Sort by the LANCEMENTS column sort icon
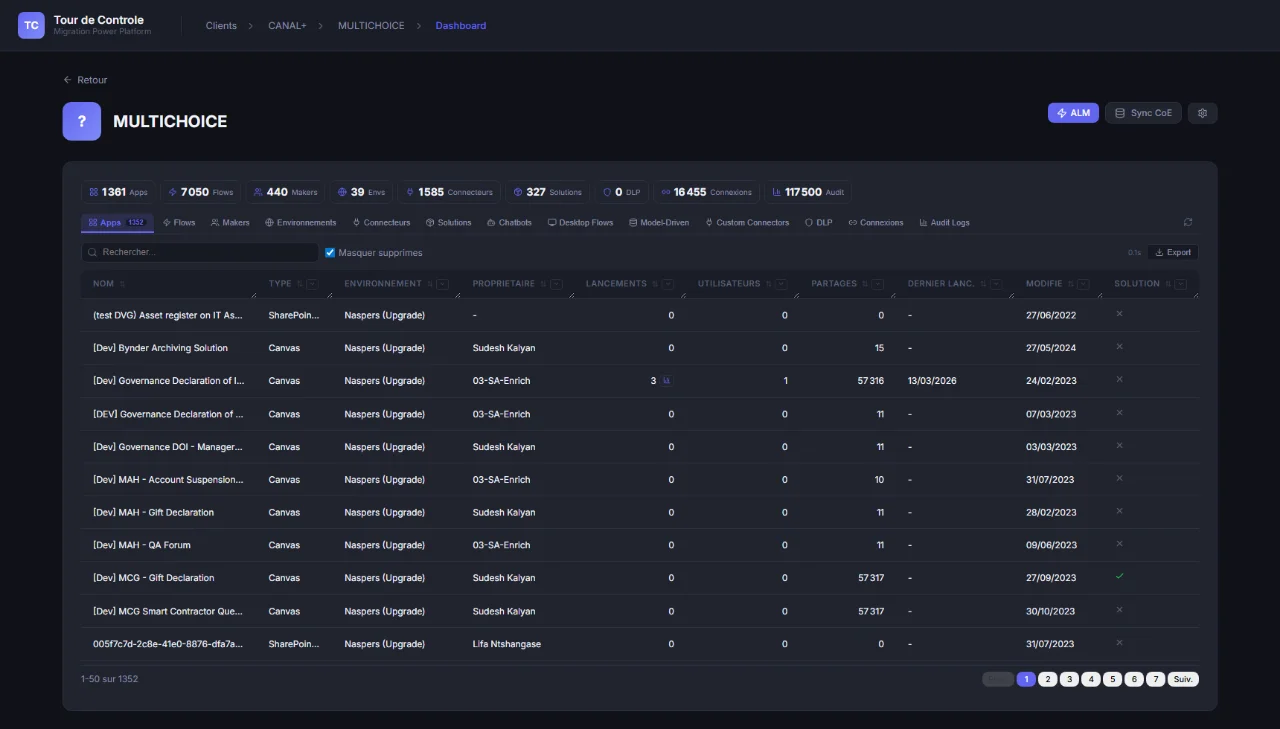This screenshot has width=1280, height=729. pos(654,284)
